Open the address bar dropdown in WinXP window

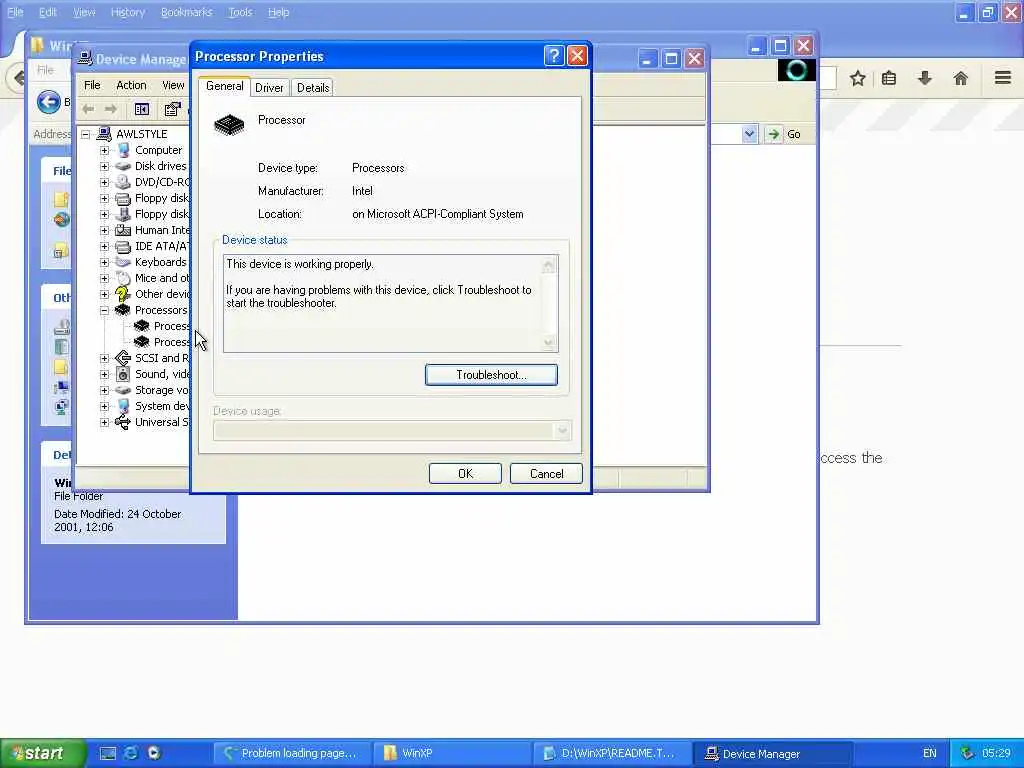point(749,134)
